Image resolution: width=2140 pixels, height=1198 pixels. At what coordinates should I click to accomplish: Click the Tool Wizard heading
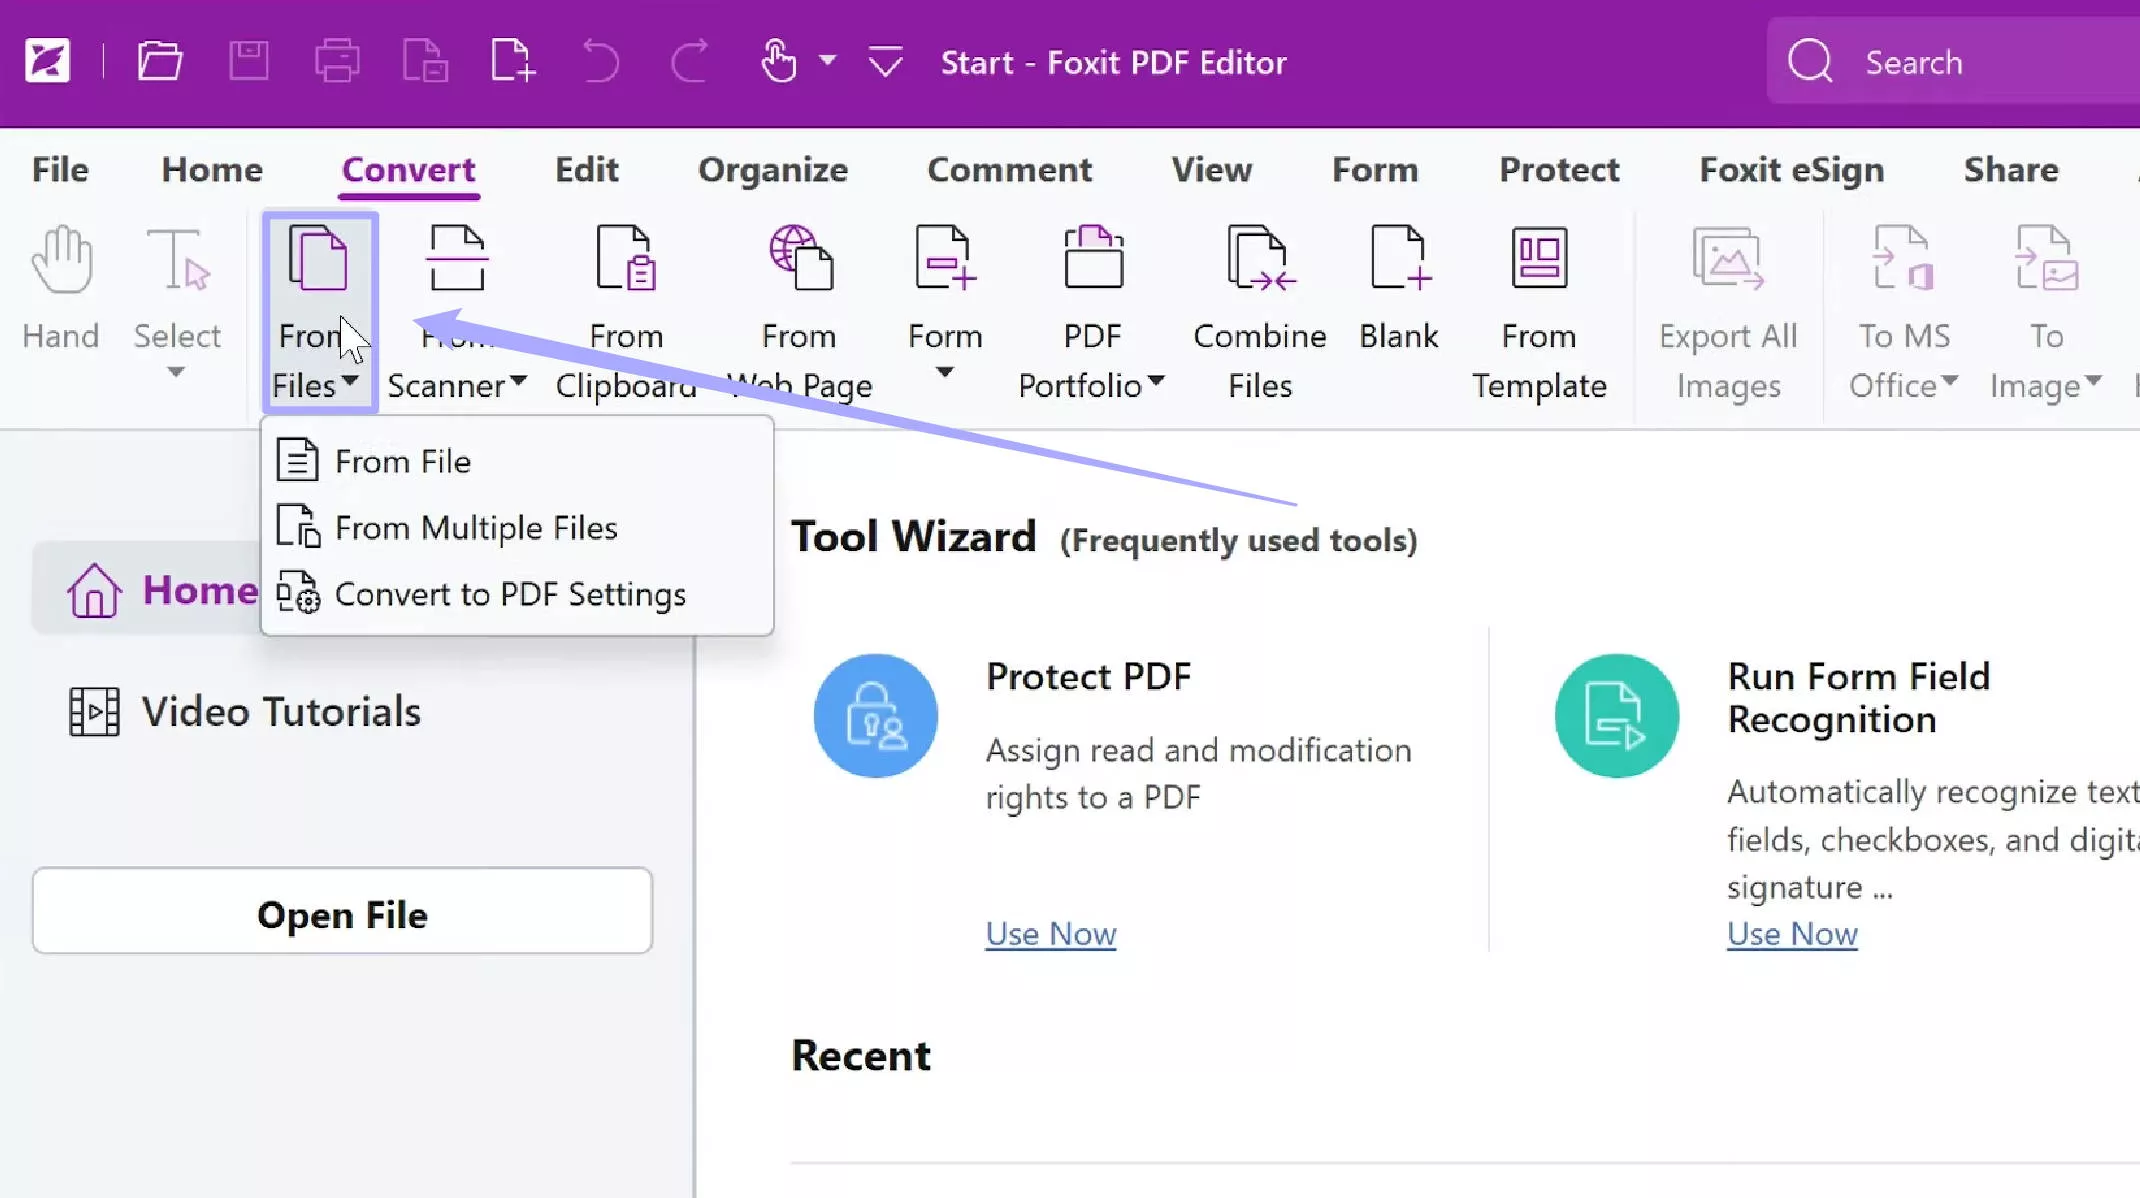[913, 537]
